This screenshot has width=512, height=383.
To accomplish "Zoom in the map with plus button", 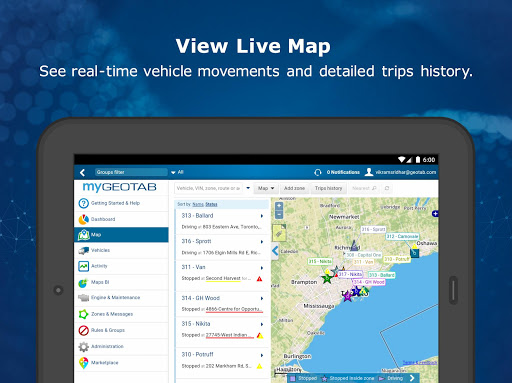I will (x=279, y=206).
